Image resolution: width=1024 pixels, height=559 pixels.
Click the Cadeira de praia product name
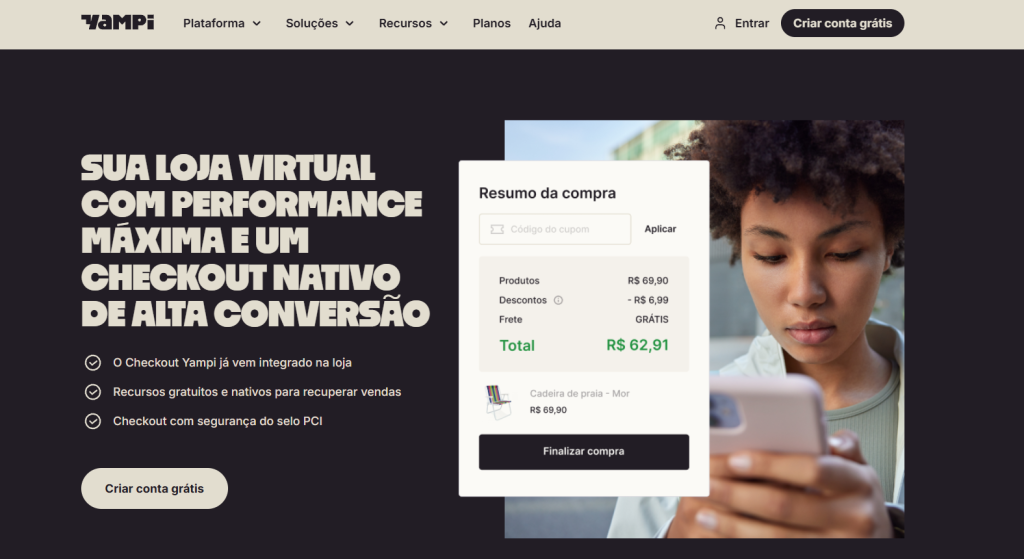579,394
